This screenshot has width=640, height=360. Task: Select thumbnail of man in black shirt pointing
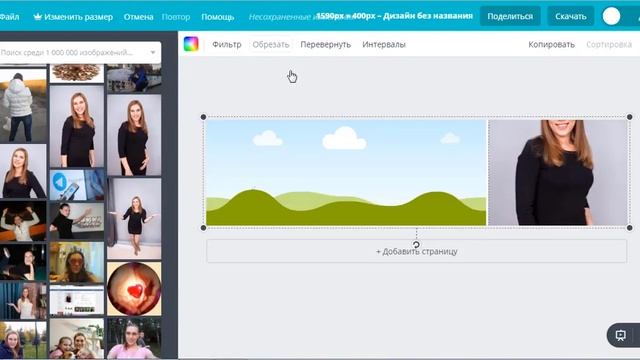(77, 221)
